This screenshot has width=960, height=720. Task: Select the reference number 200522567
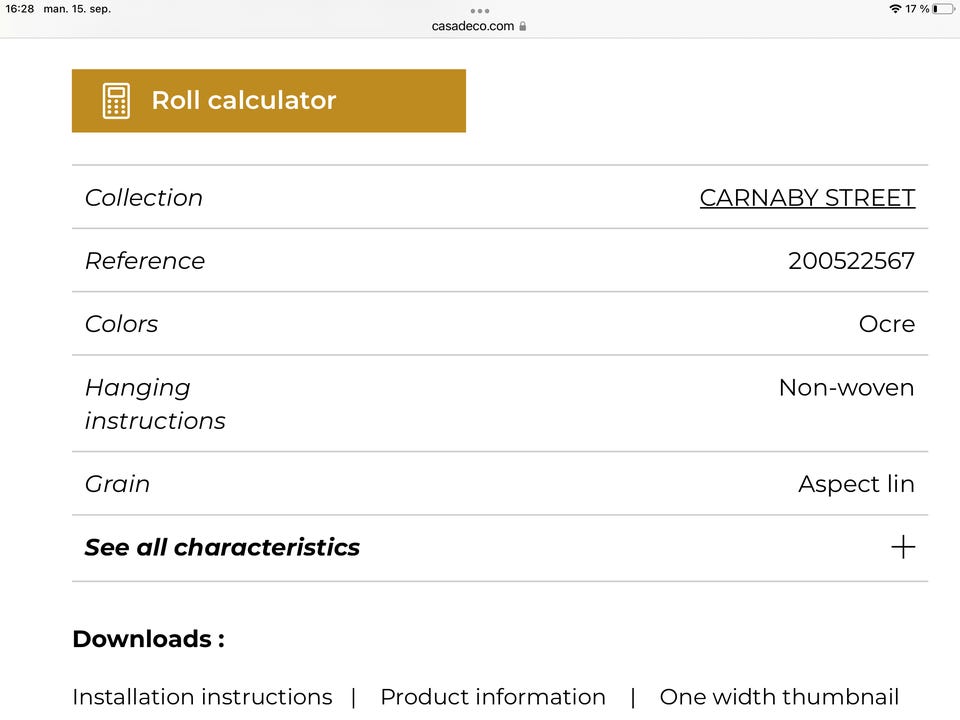tap(851, 261)
